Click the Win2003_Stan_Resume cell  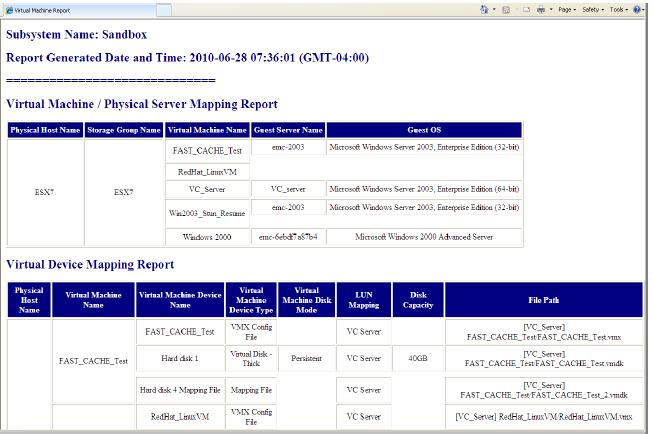[207, 213]
